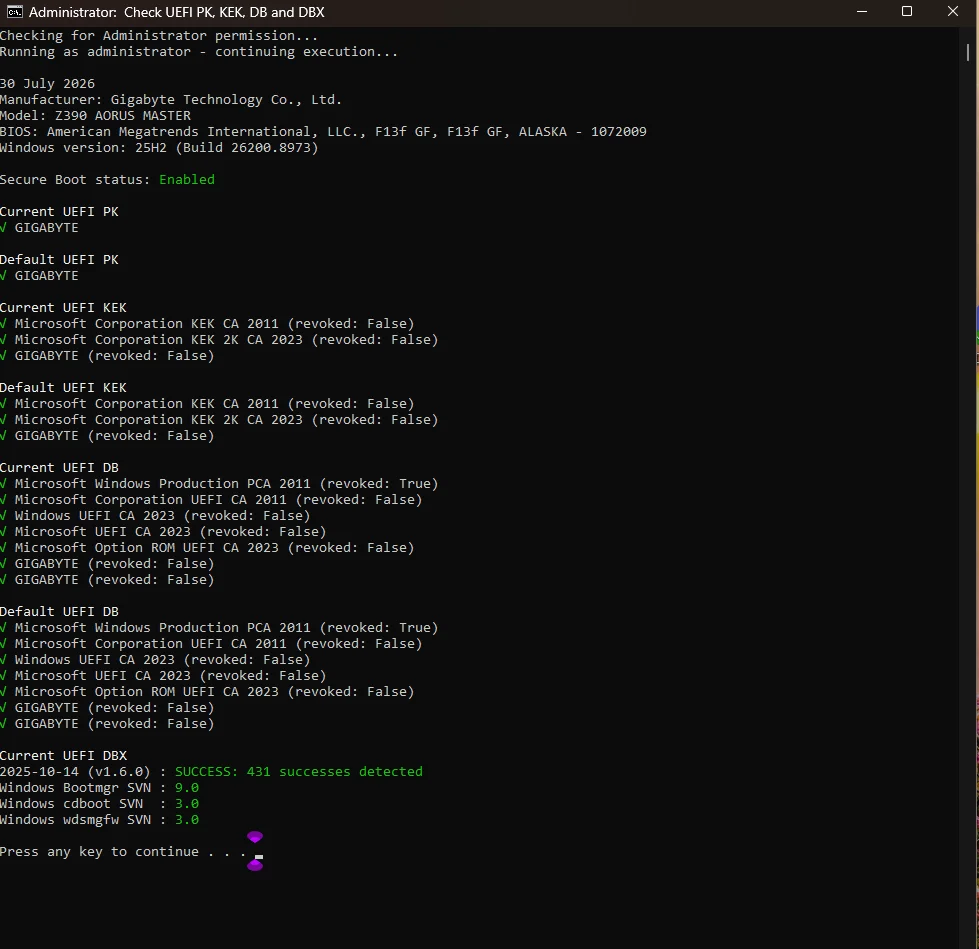Maximize the Administrator console window
This screenshot has height=949, width=979.
click(x=907, y=12)
